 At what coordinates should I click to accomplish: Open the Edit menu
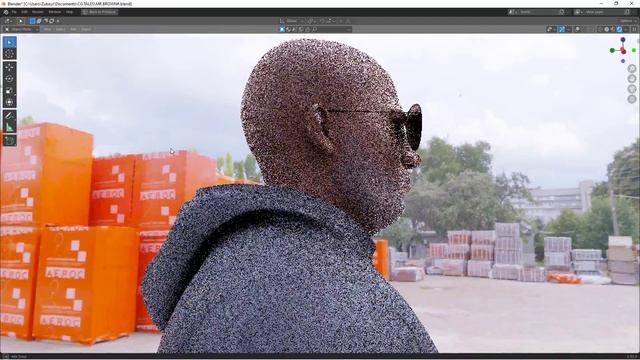coord(24,12)
